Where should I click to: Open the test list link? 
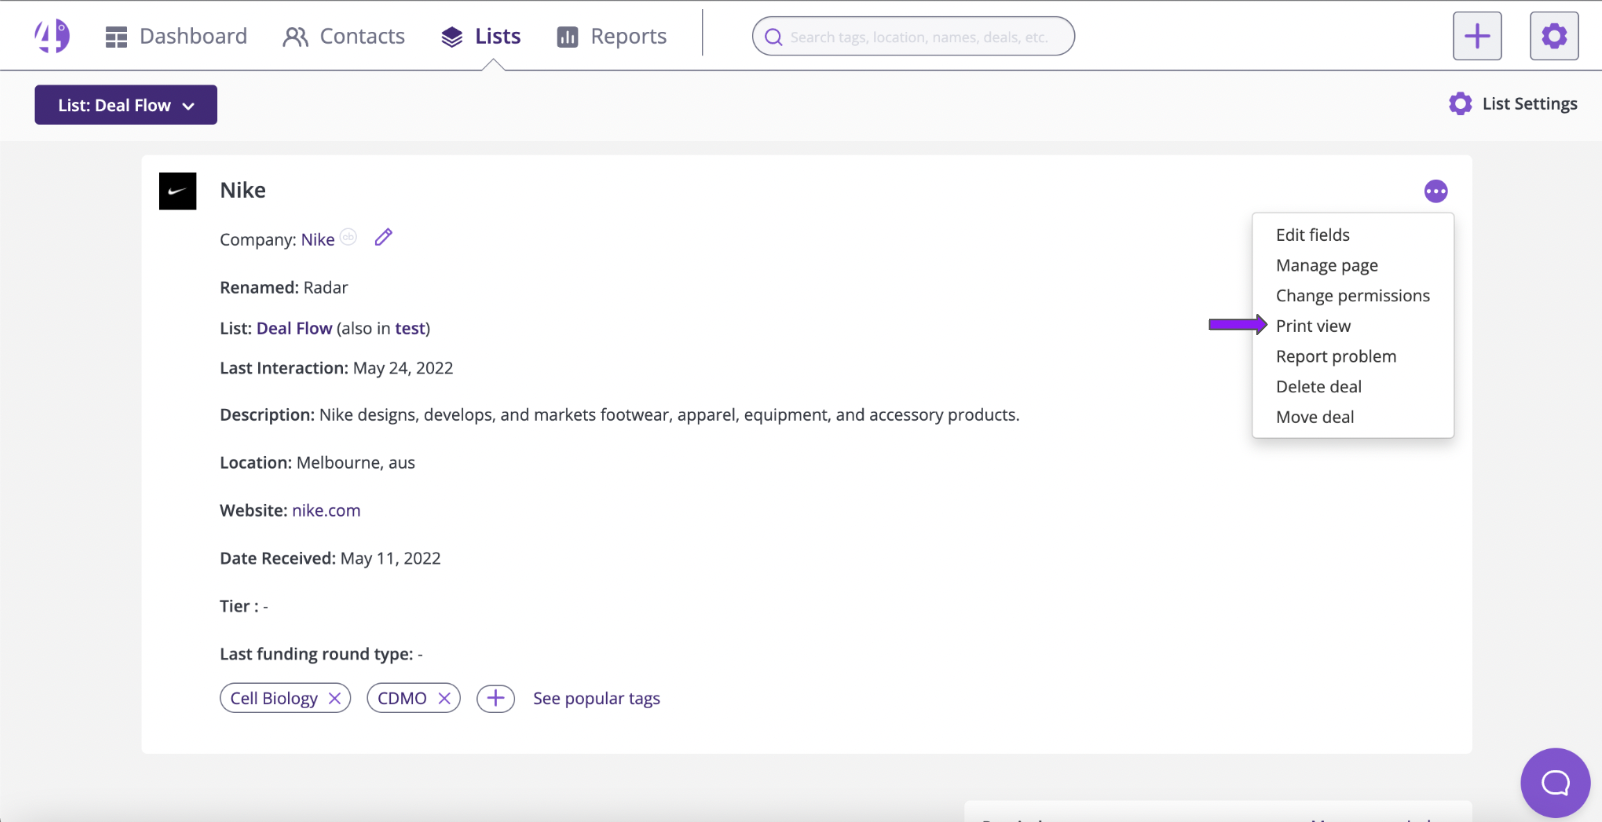410,328
